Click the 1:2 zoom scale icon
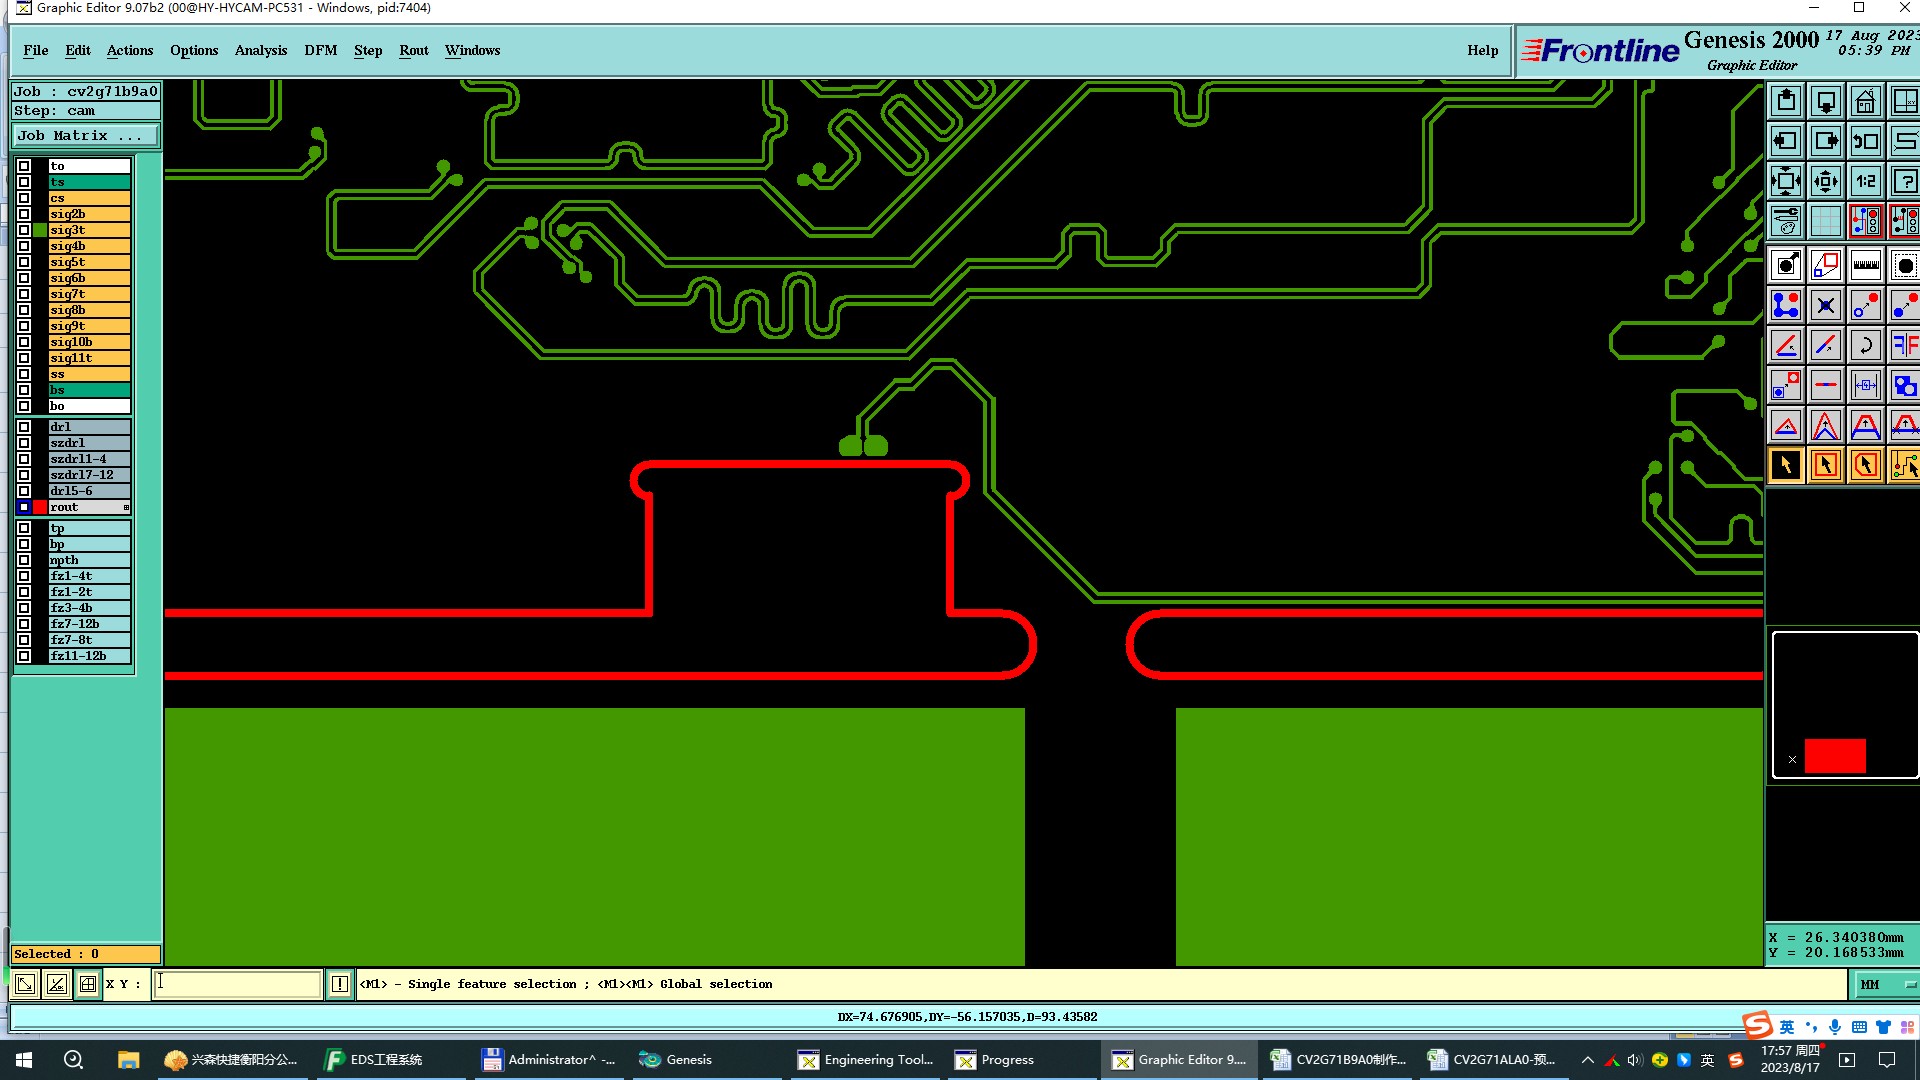 tap(1865, 182)
